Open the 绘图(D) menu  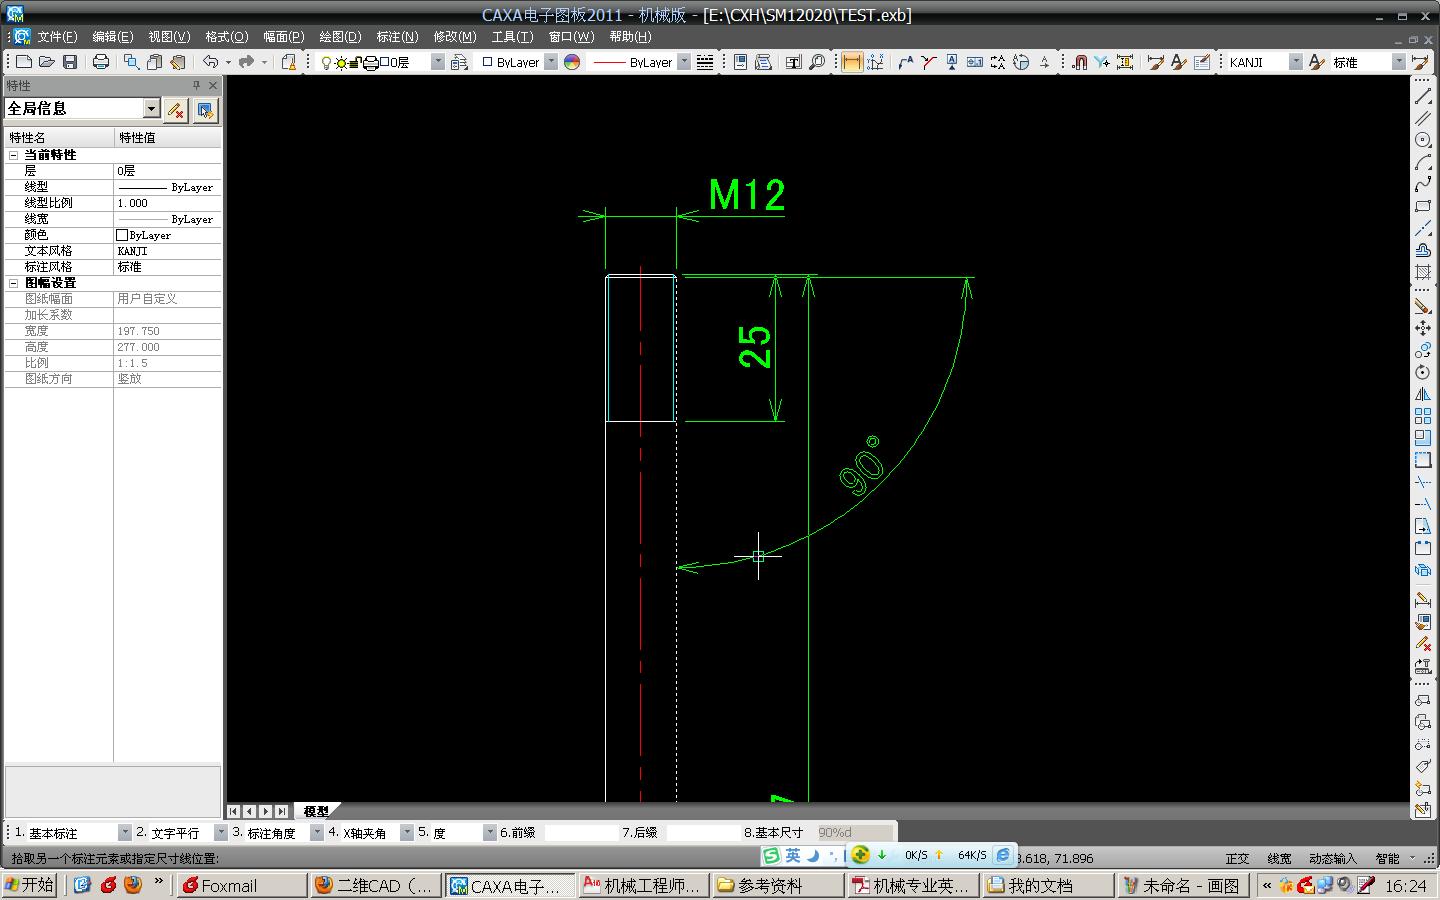click(340, 37)
